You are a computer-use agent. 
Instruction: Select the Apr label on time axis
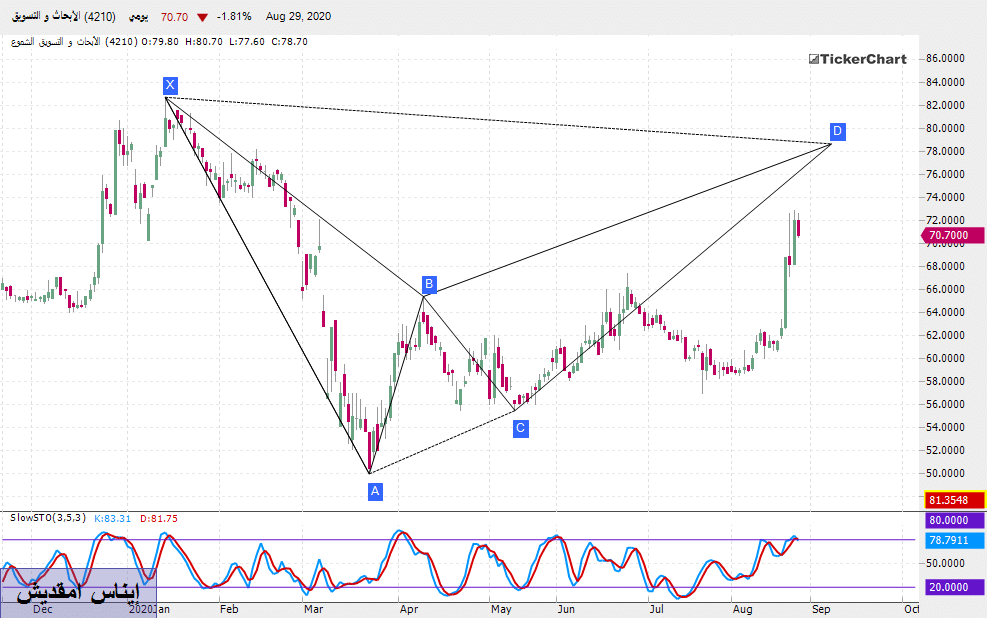[407, 608]
